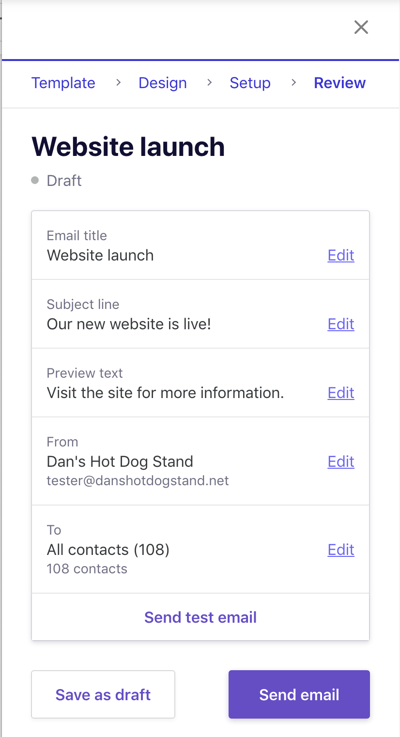Screen dimensions: 400x737
Task: Click chevron between Template and Design
Action: (118, 83)
